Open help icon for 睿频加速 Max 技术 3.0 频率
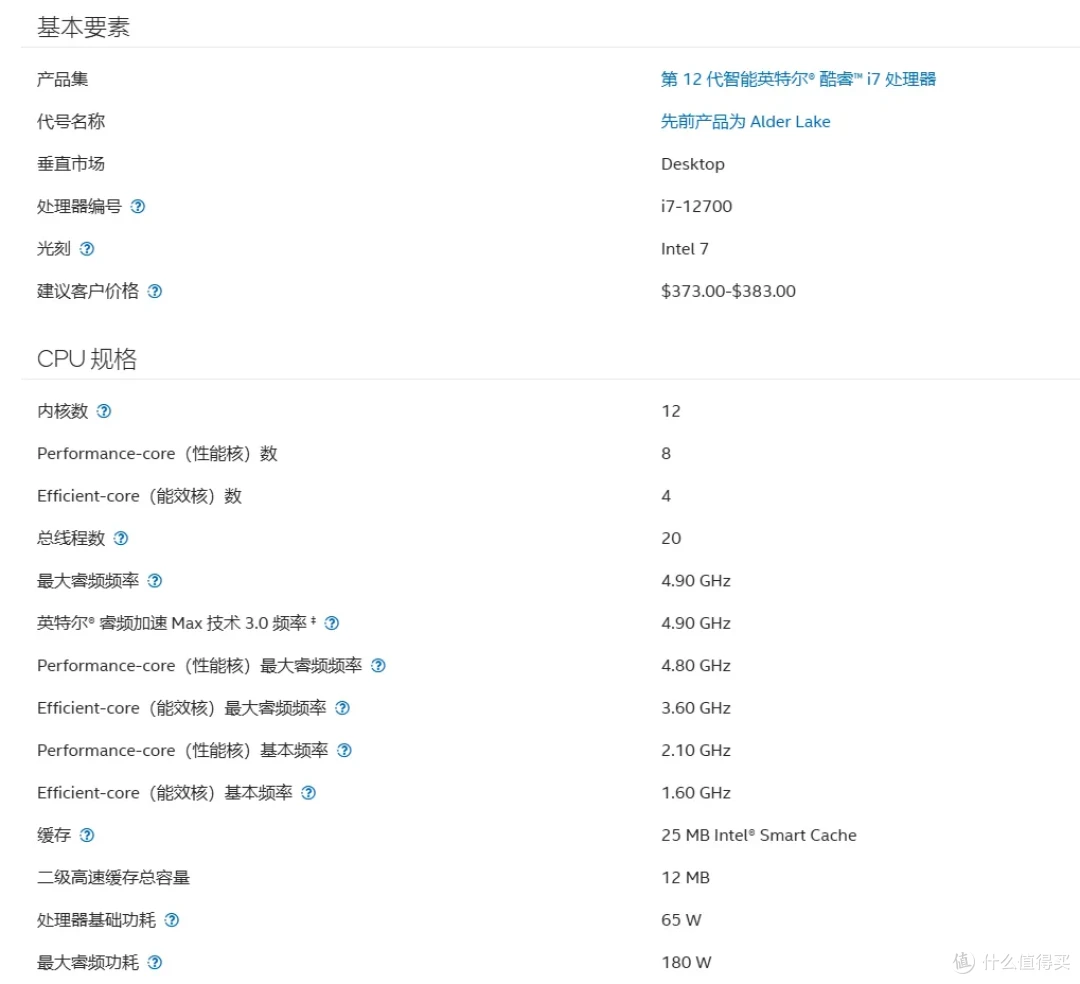 tap(332, 623)
